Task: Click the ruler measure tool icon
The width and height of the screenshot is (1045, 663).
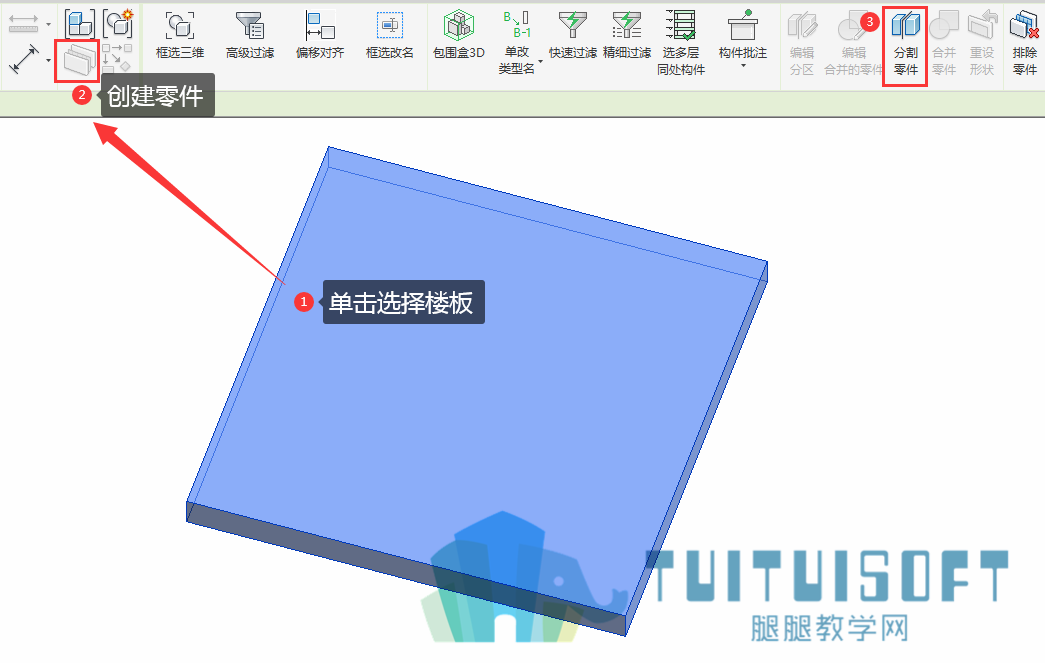Action: point(23,24)
